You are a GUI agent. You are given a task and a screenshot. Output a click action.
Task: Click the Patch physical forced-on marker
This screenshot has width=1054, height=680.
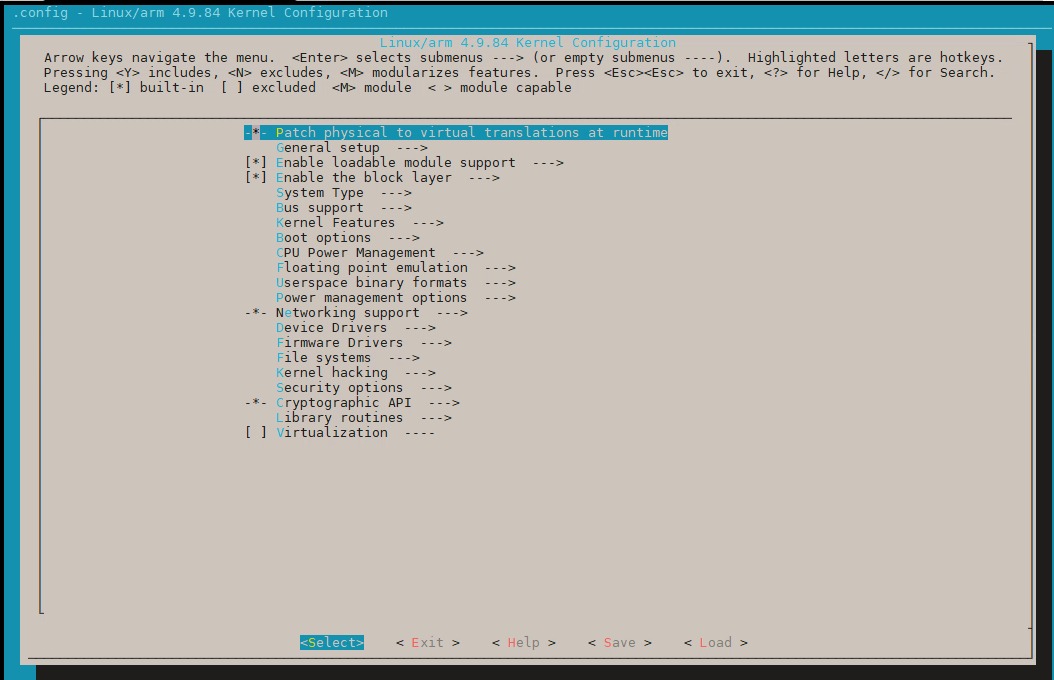tap(255, 132)
